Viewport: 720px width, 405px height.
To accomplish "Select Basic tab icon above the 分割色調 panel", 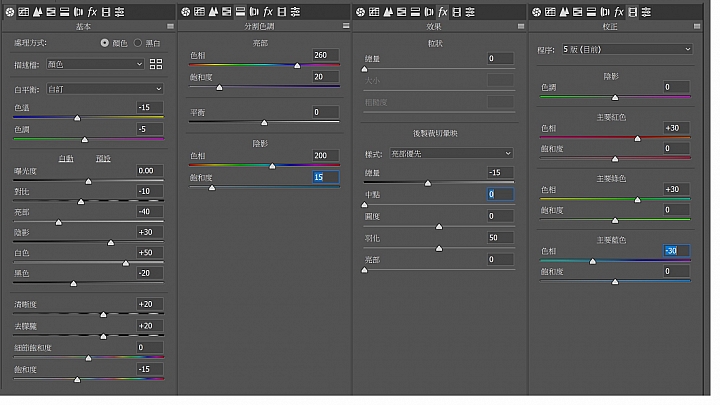I will pos(186,12).
